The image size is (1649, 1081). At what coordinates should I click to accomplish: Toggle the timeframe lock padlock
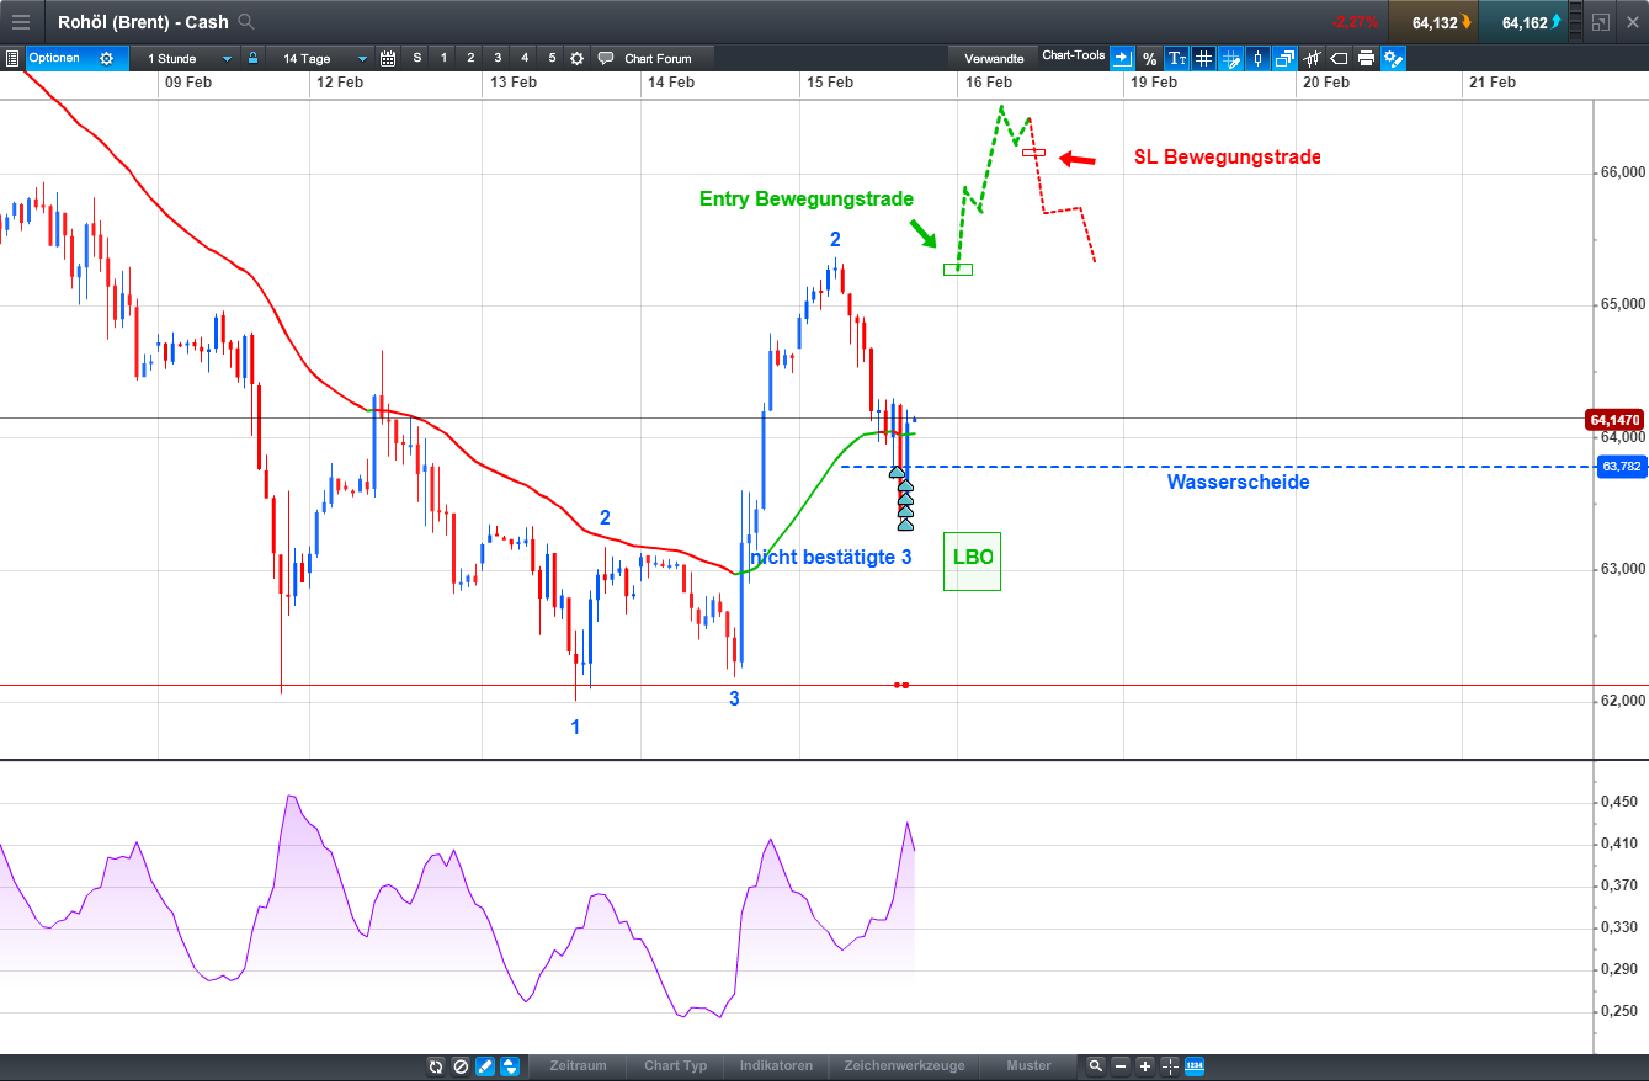[252, 58]
